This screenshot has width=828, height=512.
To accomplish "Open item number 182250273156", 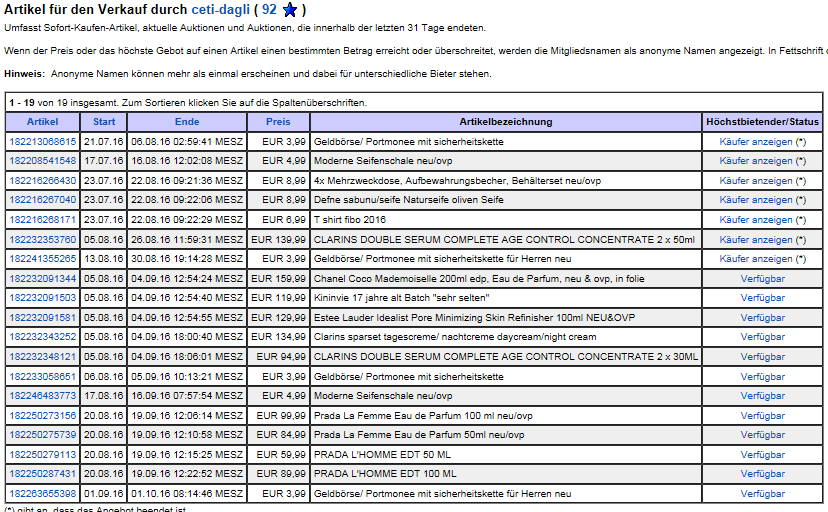I will pos(43,416).
